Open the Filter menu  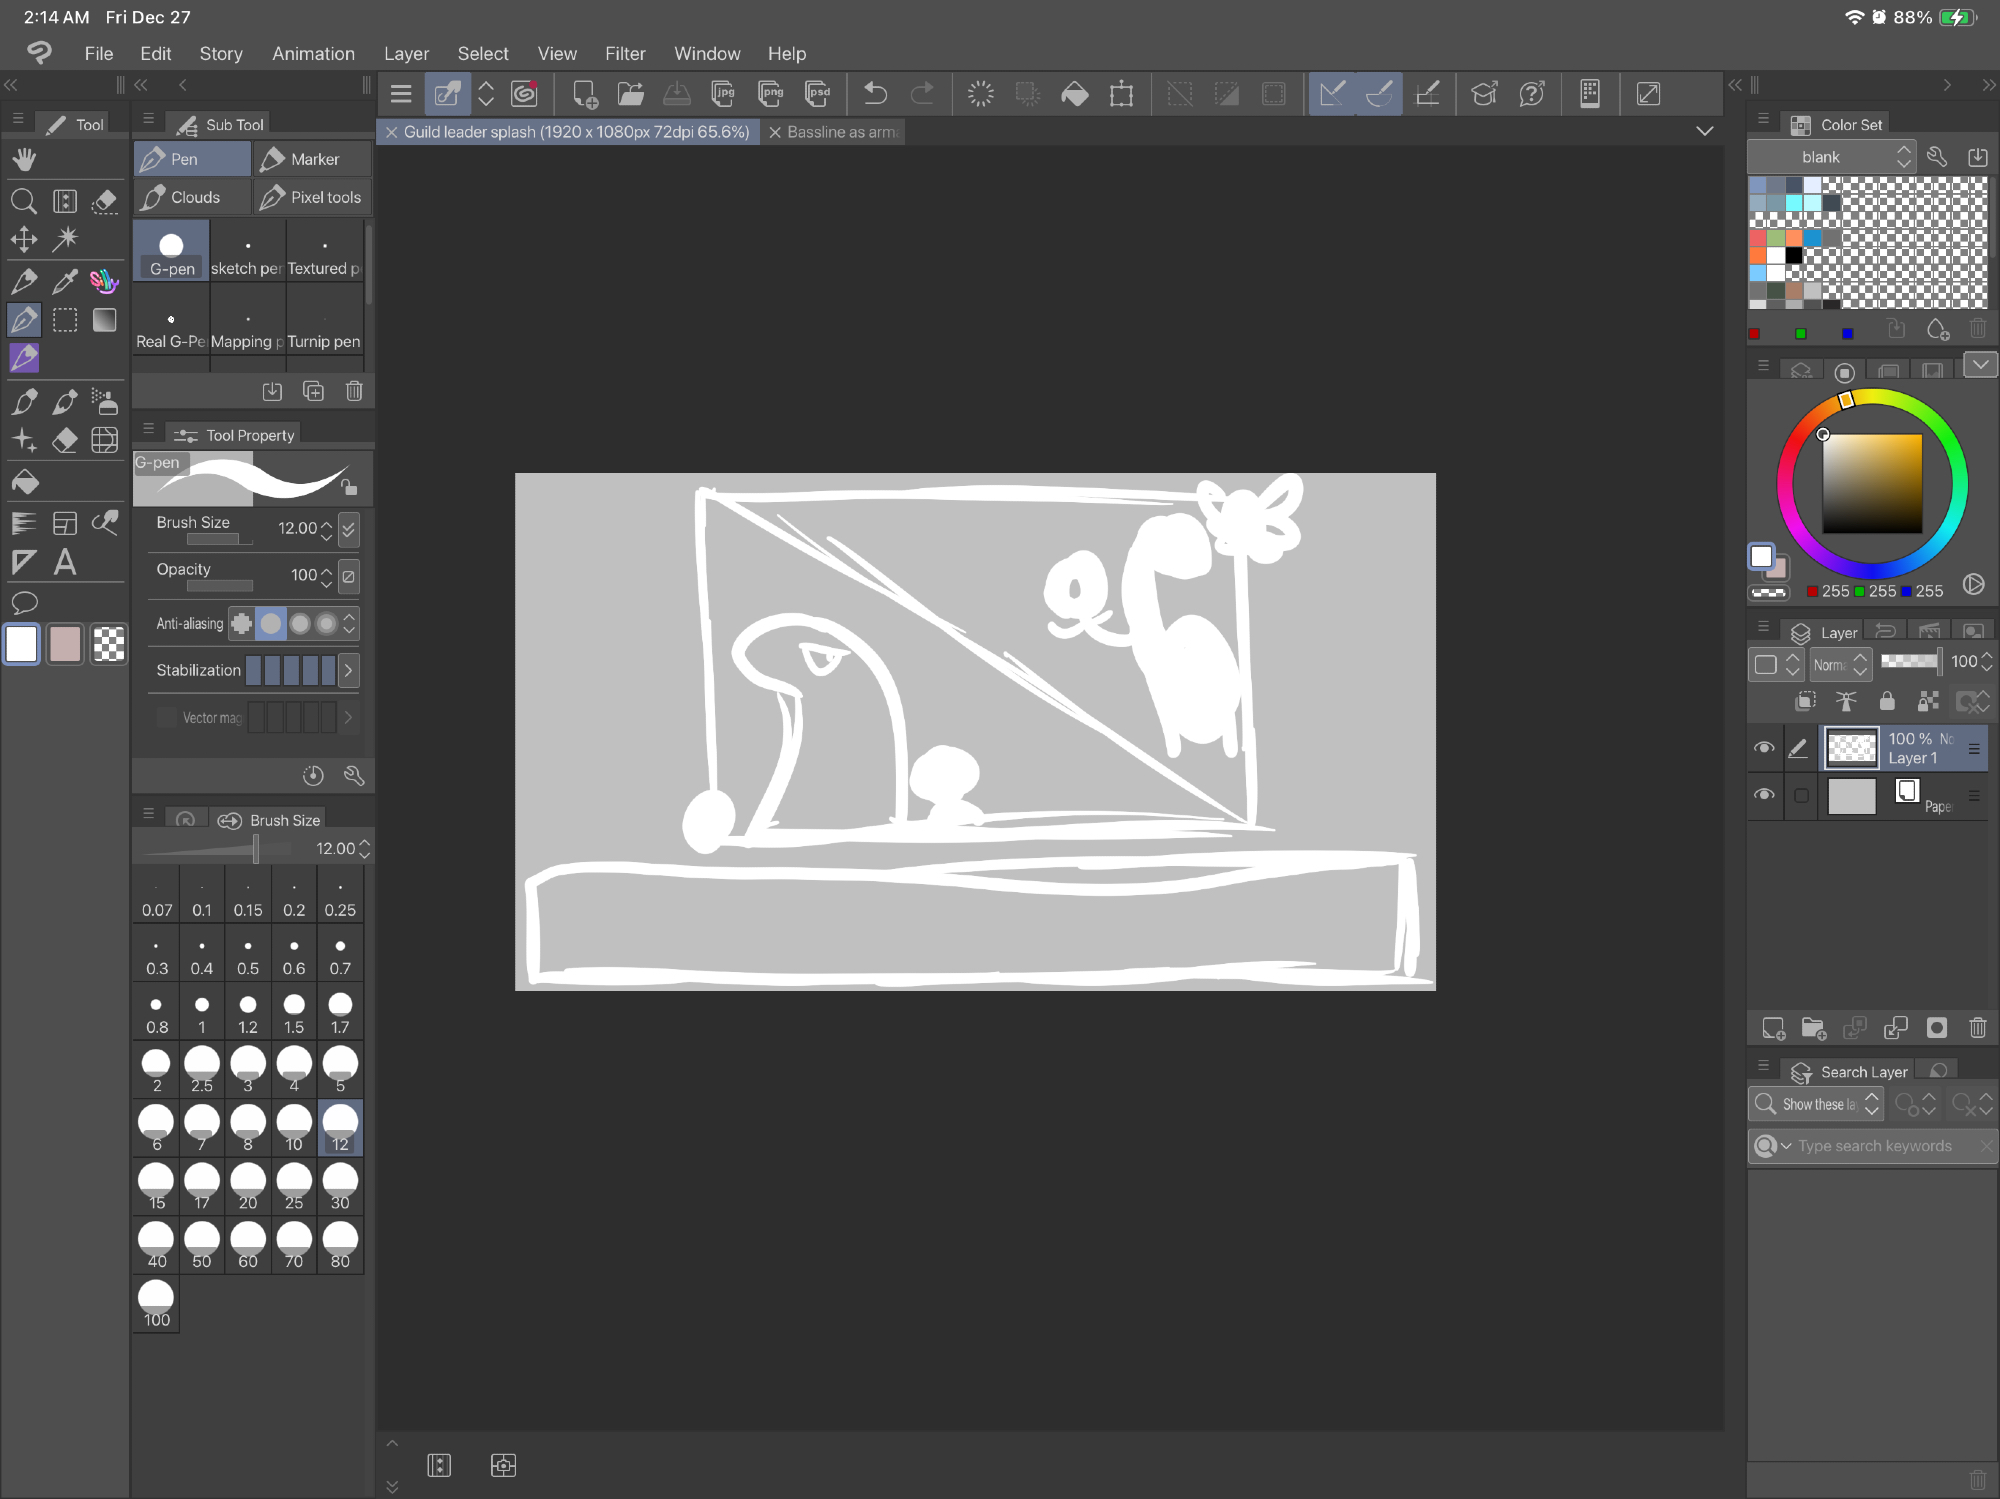click(x=624, y=54)
